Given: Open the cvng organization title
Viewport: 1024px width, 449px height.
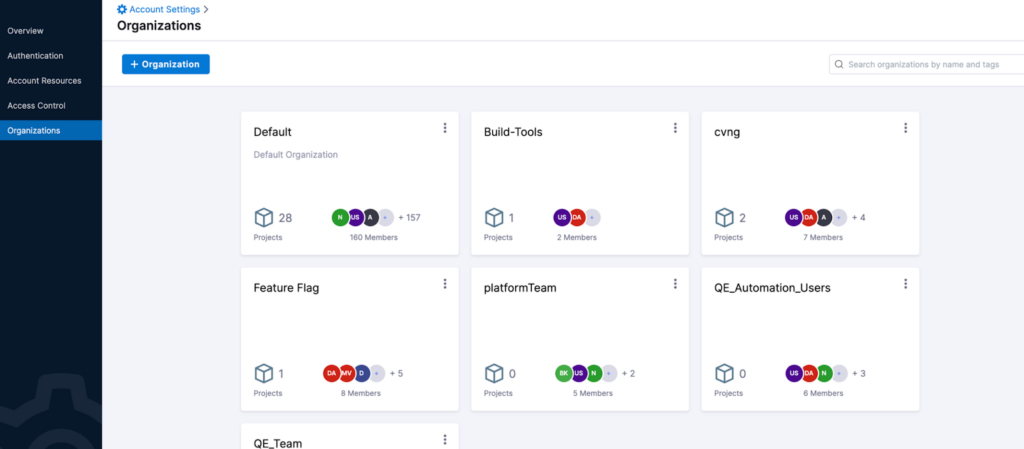Looking at the screenshot, I should [727, 132].
